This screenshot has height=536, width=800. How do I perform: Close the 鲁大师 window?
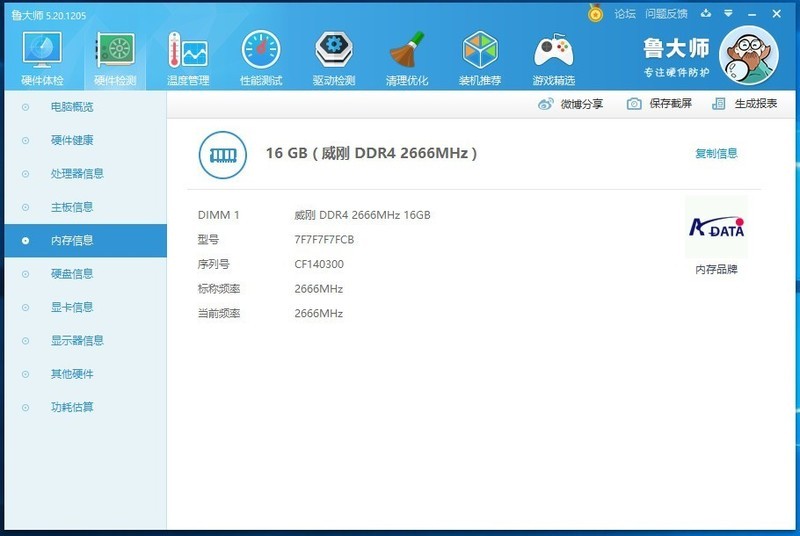click(x=777, y=14)
